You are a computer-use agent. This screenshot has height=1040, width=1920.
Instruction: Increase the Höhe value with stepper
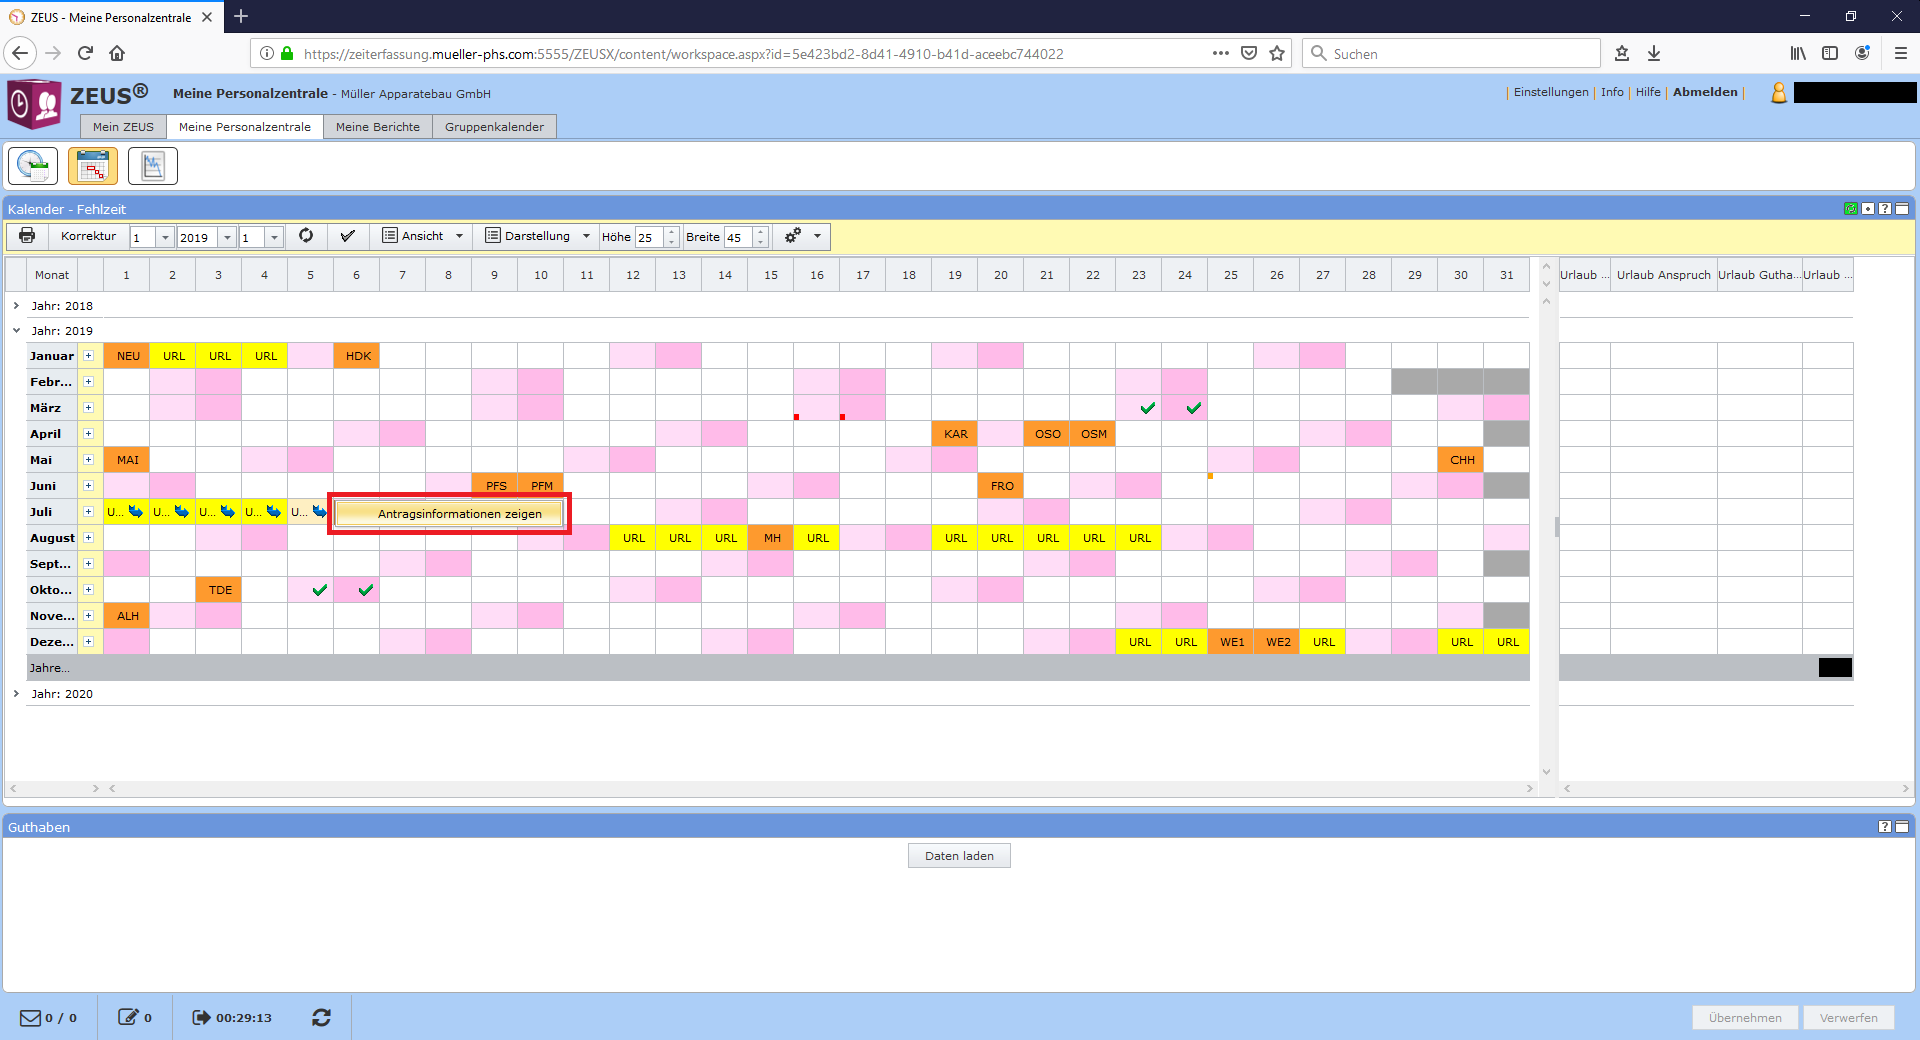pos(672,232)
